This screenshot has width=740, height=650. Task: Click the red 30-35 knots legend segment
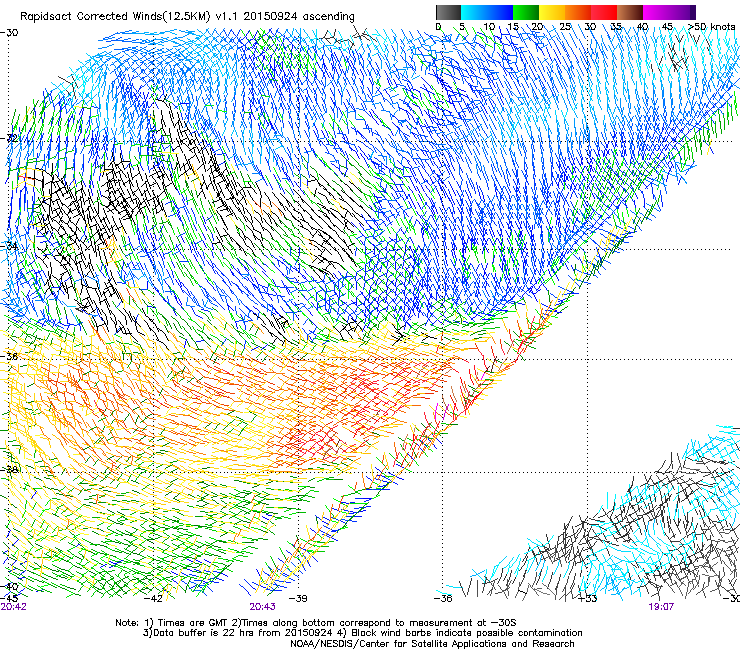click(604, 12)
